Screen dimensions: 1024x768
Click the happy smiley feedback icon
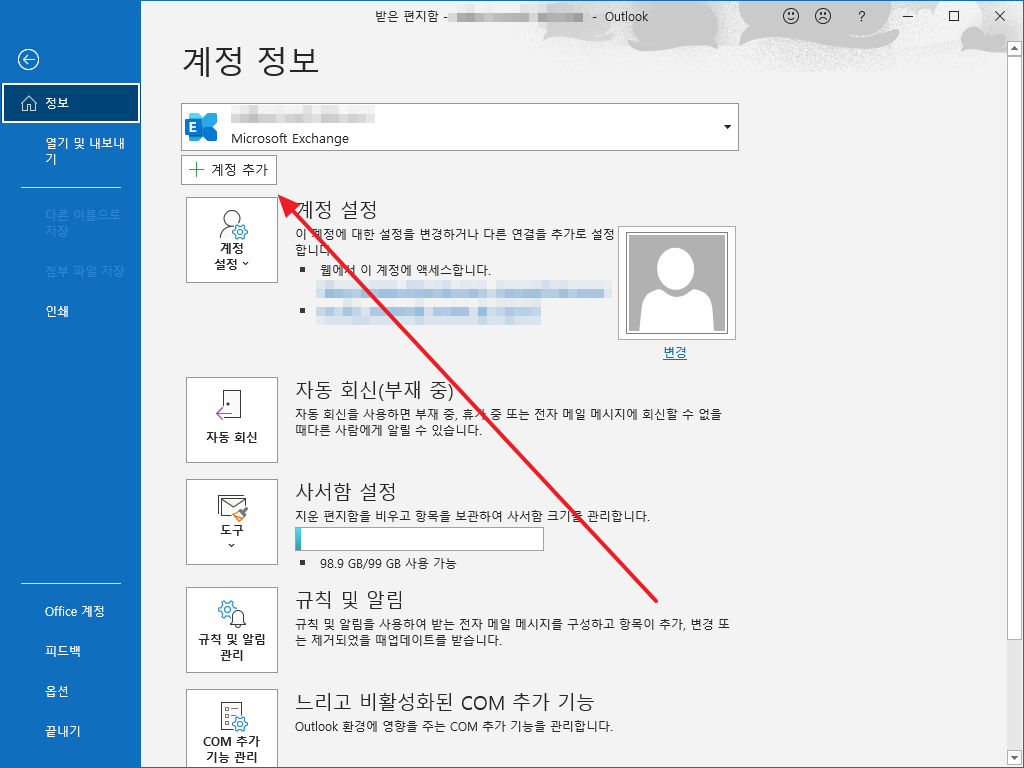pyautogui.click(x=791, y=16)
